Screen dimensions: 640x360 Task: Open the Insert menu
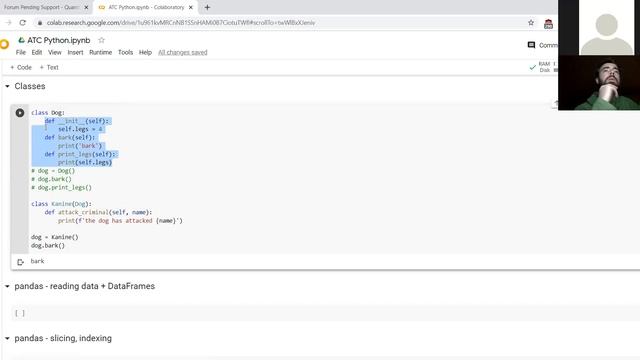75,52
